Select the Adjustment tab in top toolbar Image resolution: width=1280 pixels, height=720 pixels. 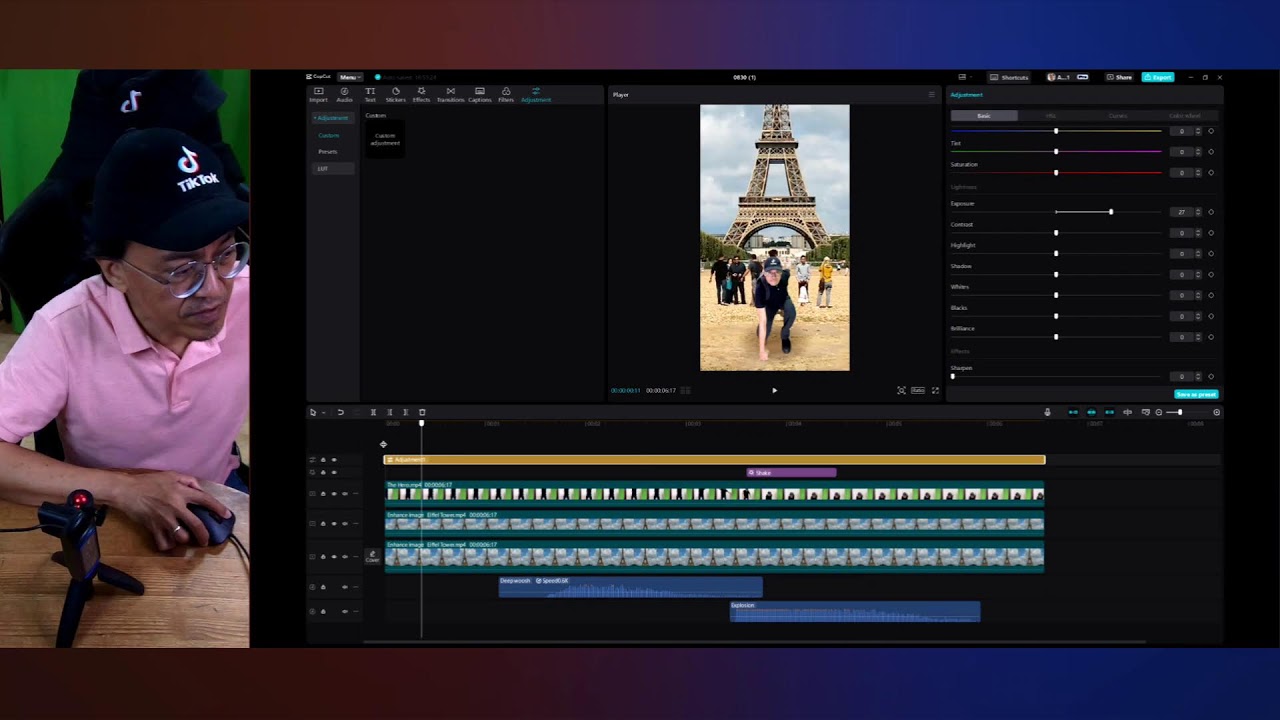point(536,95)
